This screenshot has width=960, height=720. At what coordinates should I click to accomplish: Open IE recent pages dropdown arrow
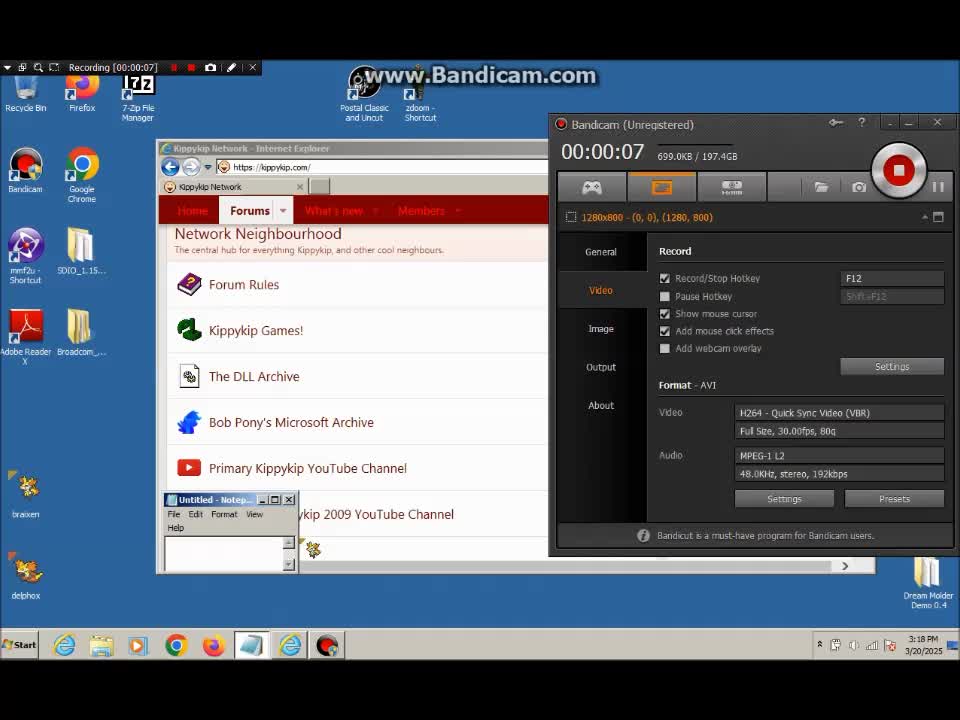[208, 167]
